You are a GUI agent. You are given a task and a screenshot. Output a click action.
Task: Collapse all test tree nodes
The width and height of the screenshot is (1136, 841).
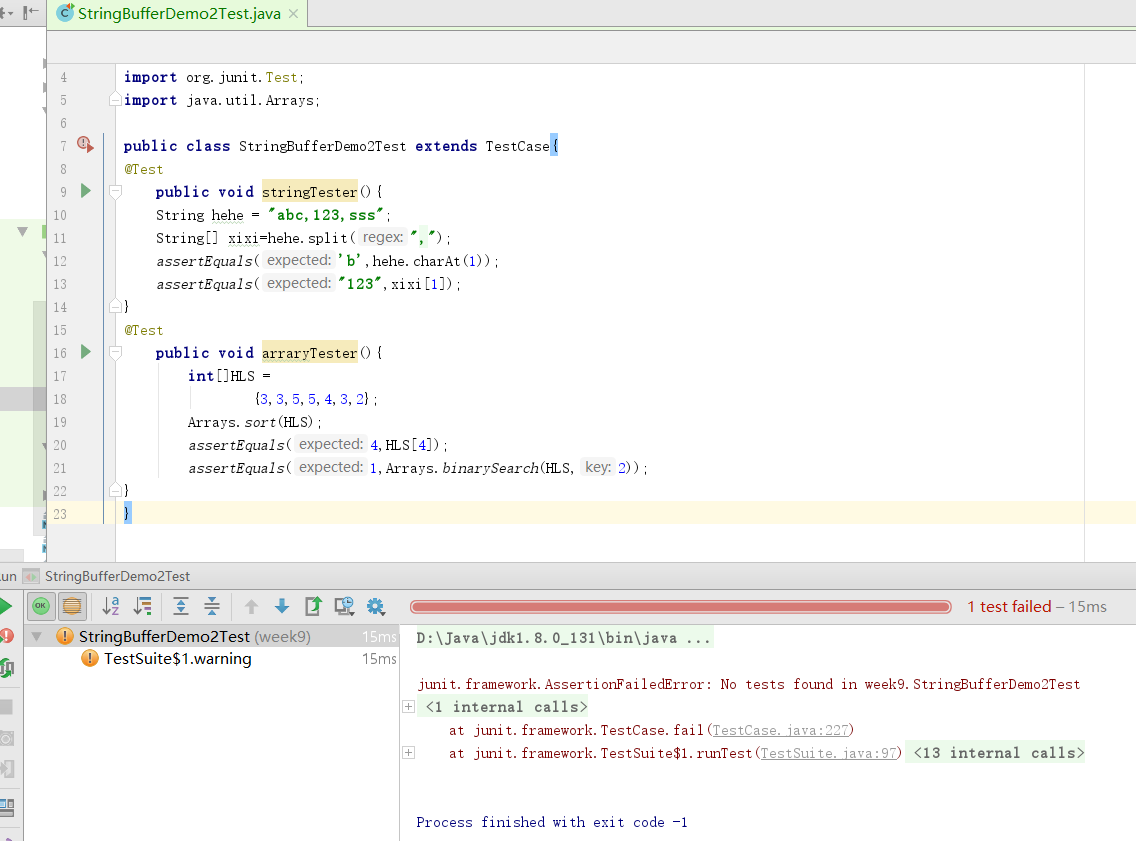pyautogui.click(x=212, y=606)
